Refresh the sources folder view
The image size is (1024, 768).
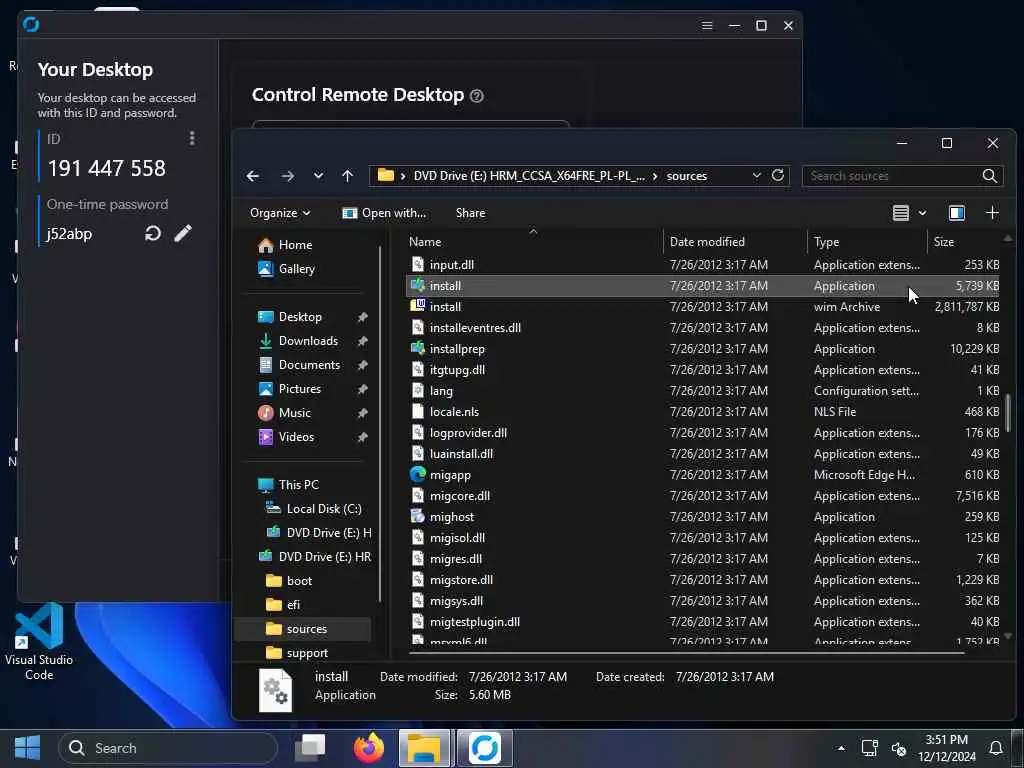click(777, 175)
